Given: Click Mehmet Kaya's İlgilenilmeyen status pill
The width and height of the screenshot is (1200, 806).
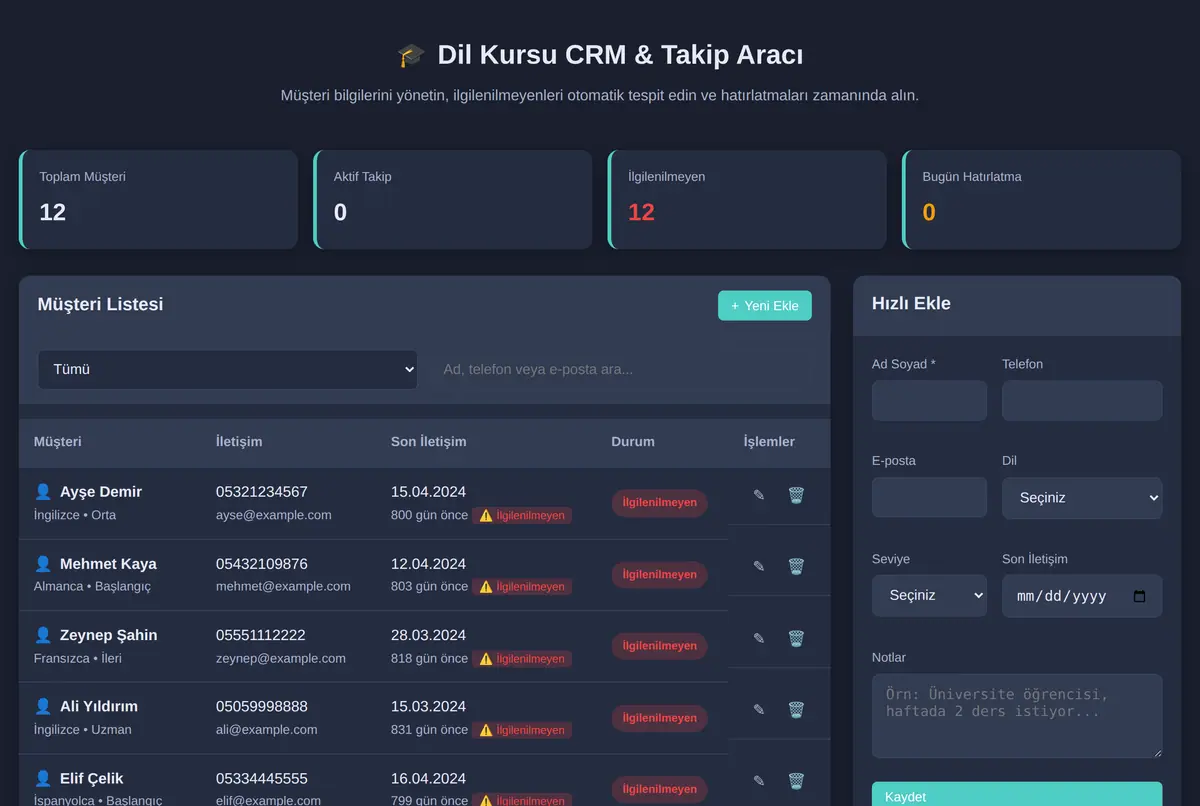Looking at the screenshot, I should (660, 575).
